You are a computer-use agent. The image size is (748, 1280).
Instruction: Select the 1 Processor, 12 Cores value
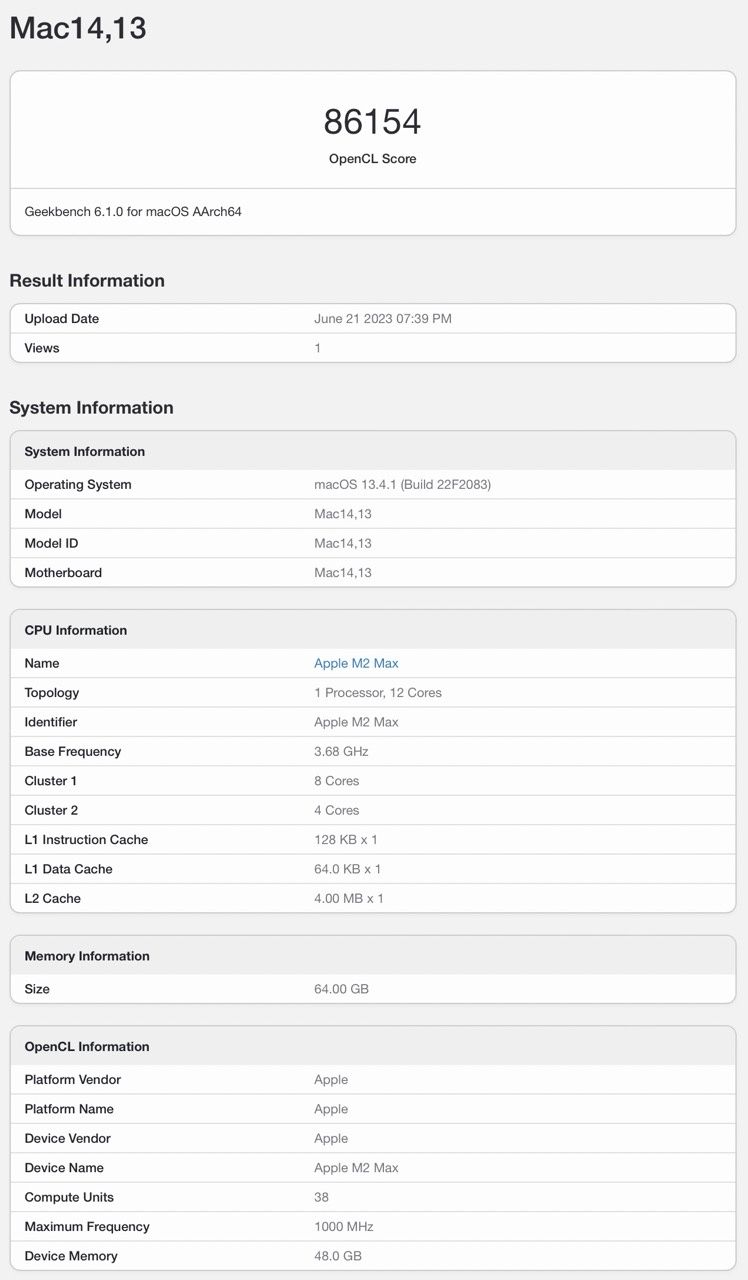(x=378, y=693)
